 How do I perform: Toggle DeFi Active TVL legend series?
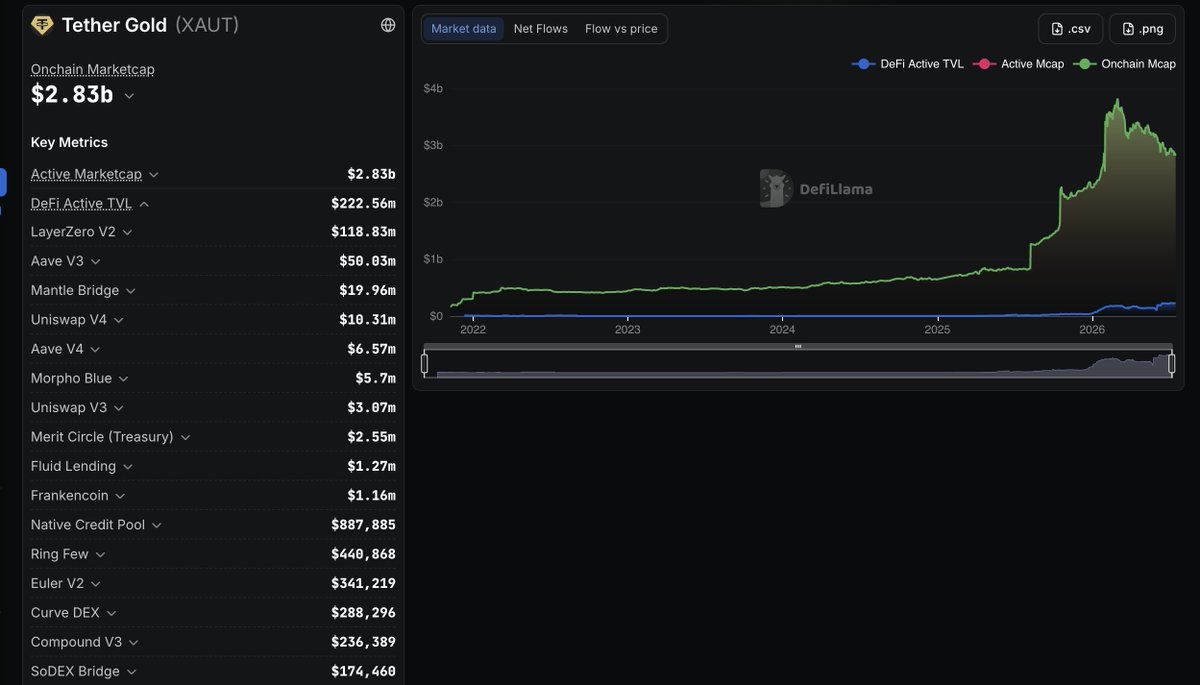908,64
